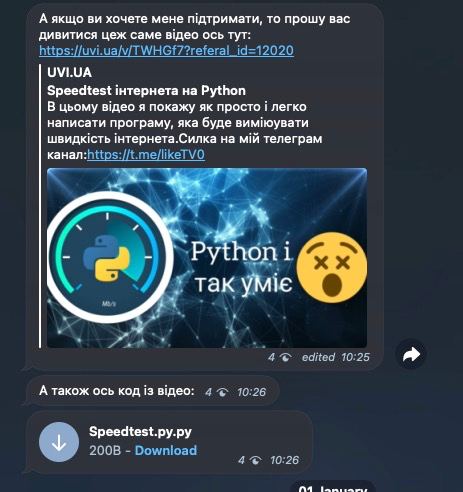Open the Speedtest video preview thumbnail

207,258
